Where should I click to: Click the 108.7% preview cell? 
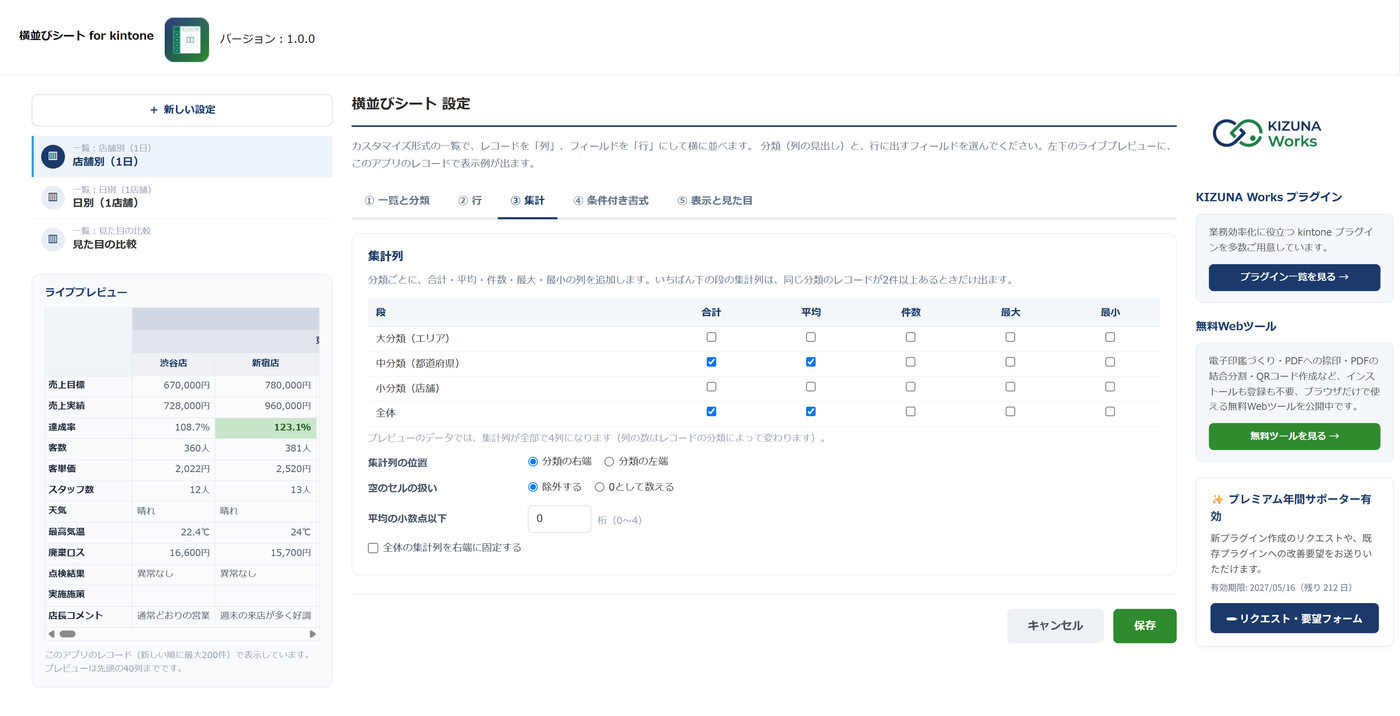(173, 427)
